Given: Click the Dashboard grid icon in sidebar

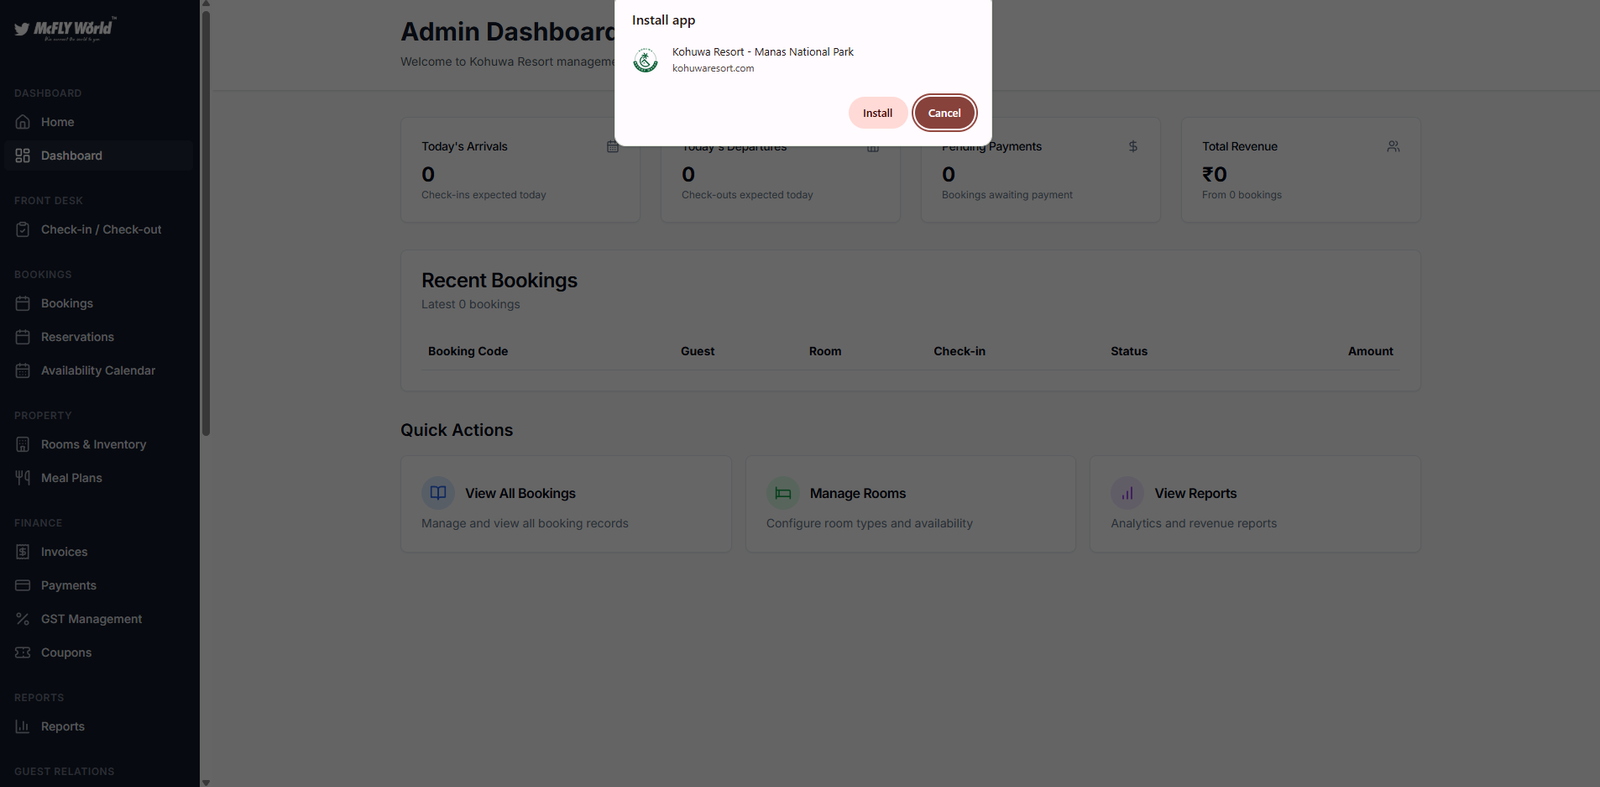Looking at the screenshot, I should click(x=23, y=156).
